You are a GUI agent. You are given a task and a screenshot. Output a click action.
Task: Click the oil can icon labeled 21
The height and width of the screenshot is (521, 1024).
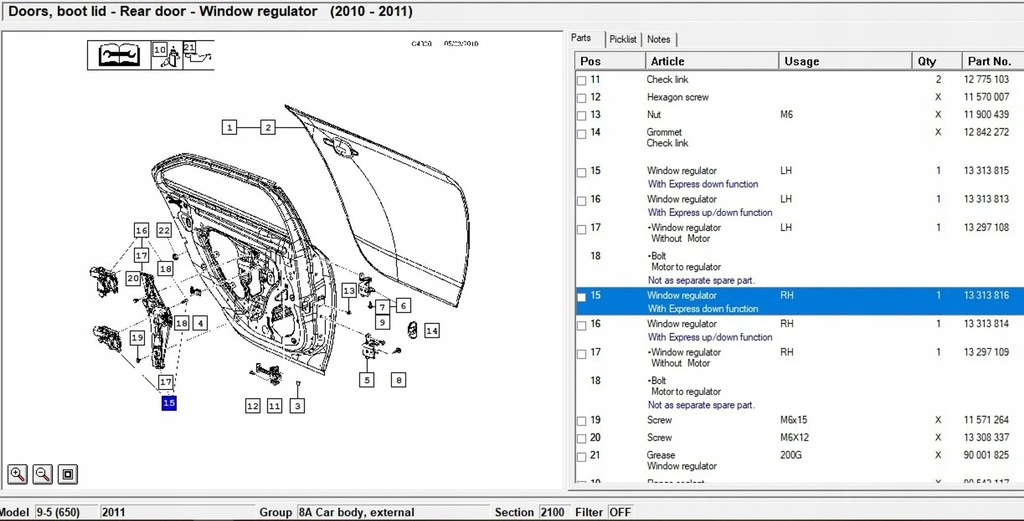196,55
